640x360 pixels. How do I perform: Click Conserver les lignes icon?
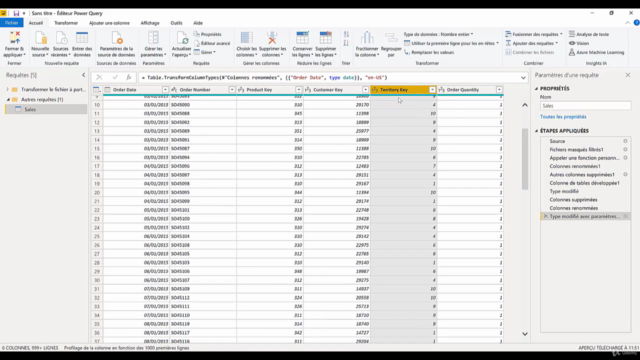[302, 38]
